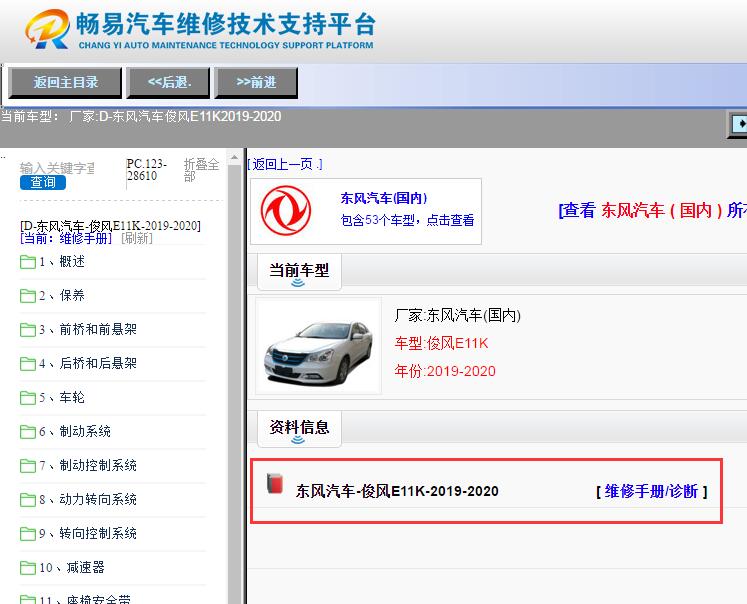Expand 4、后桥和后悬架 tree item
This screenshot has height=604, width=747.
click(88, 363)
